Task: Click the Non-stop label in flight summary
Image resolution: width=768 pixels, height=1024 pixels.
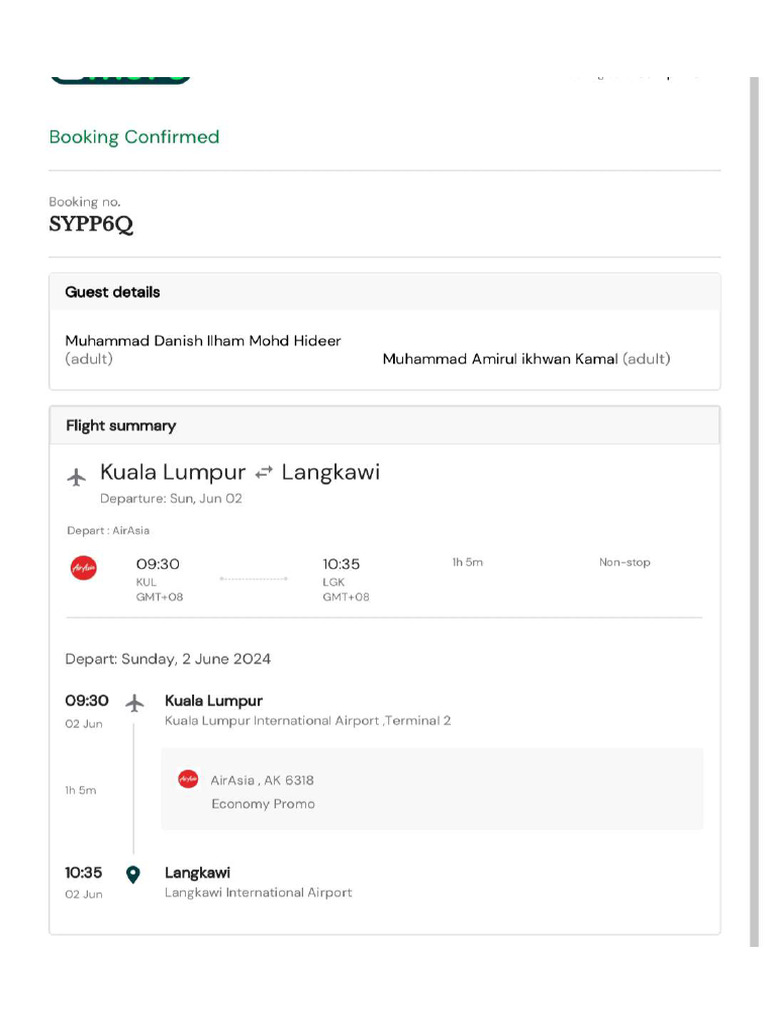Action: 624,562
